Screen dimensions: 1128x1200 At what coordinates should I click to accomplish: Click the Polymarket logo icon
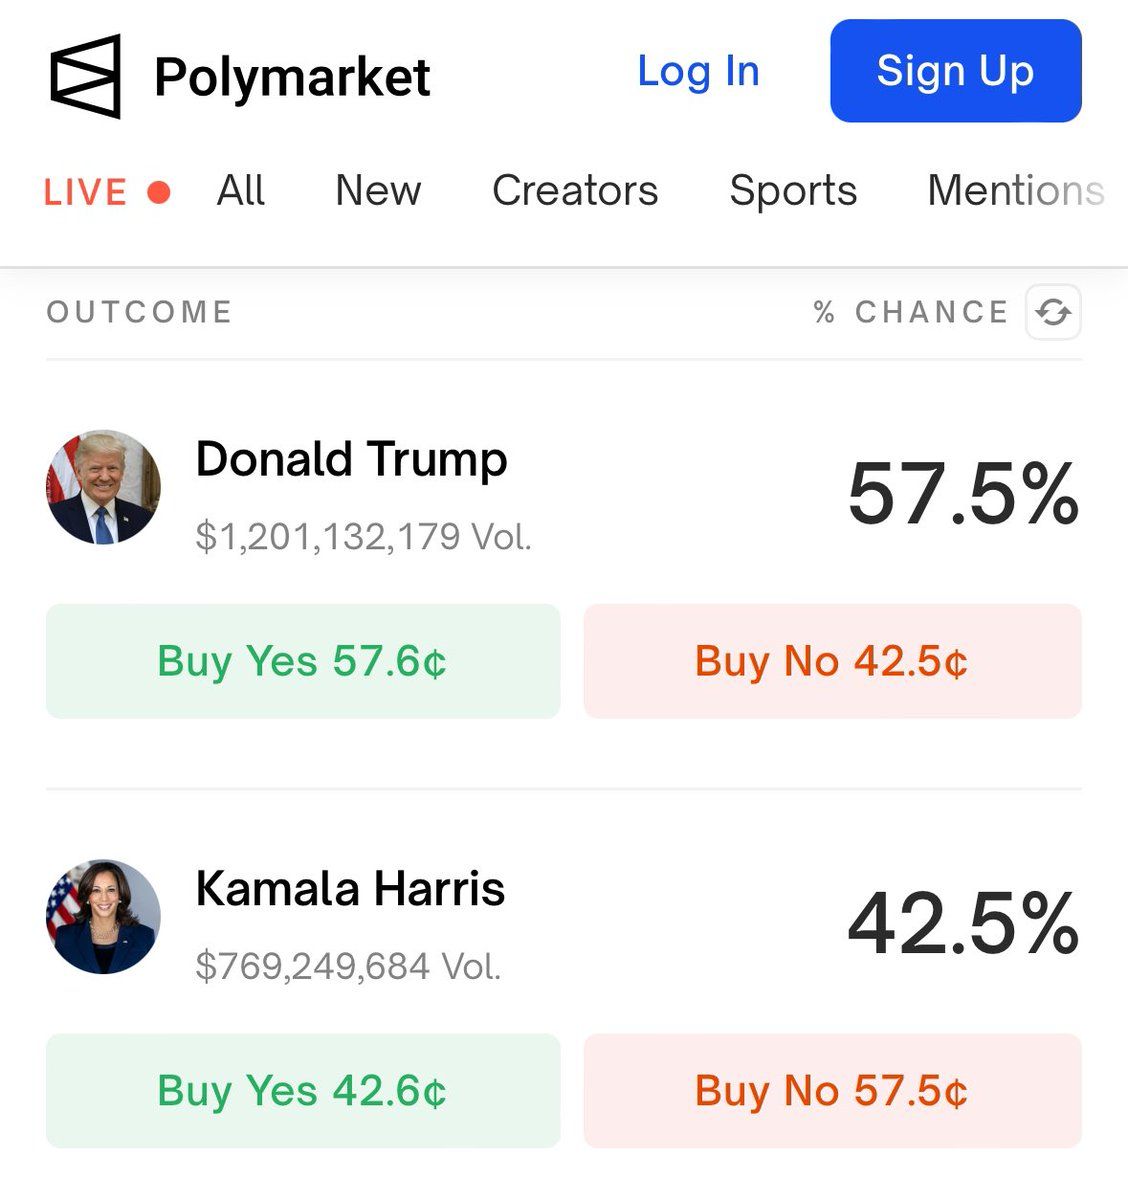pos(86,76)
